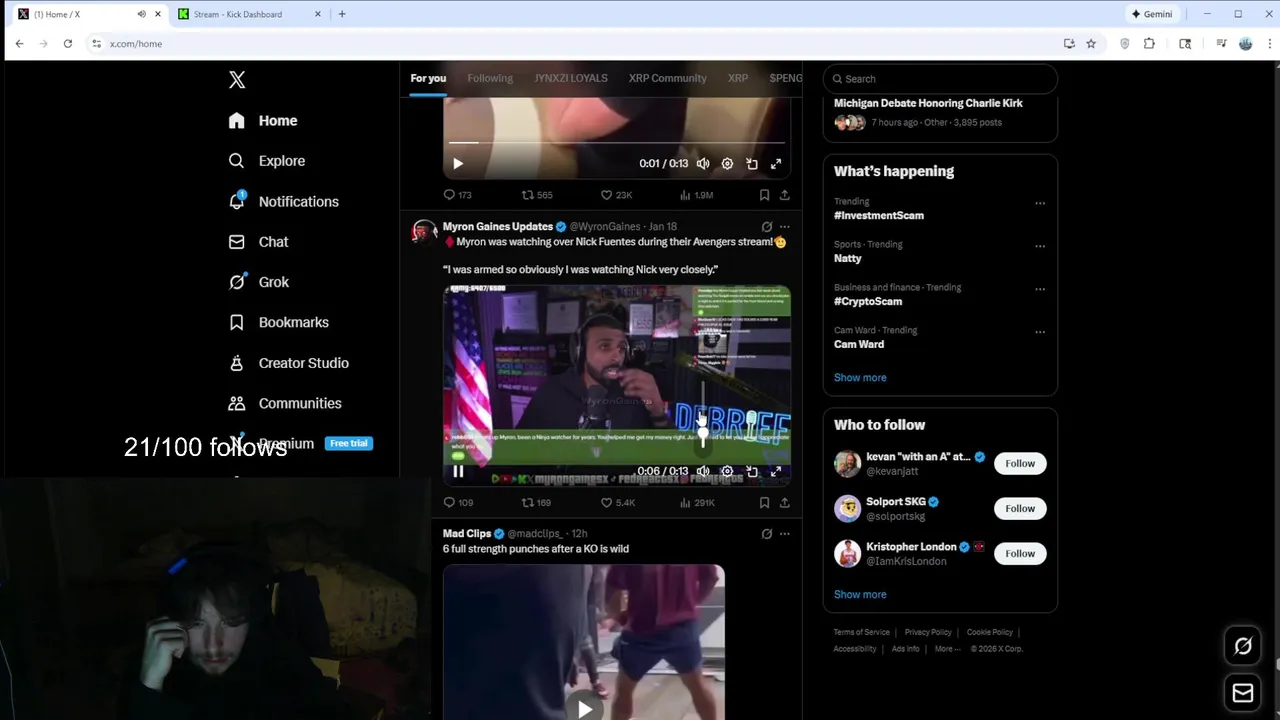Image resolution: width=1280 pixels, height=720 pixels.
Task: Open Grok icon on Myron Gaines post
Action: click(x=767, y=227)
